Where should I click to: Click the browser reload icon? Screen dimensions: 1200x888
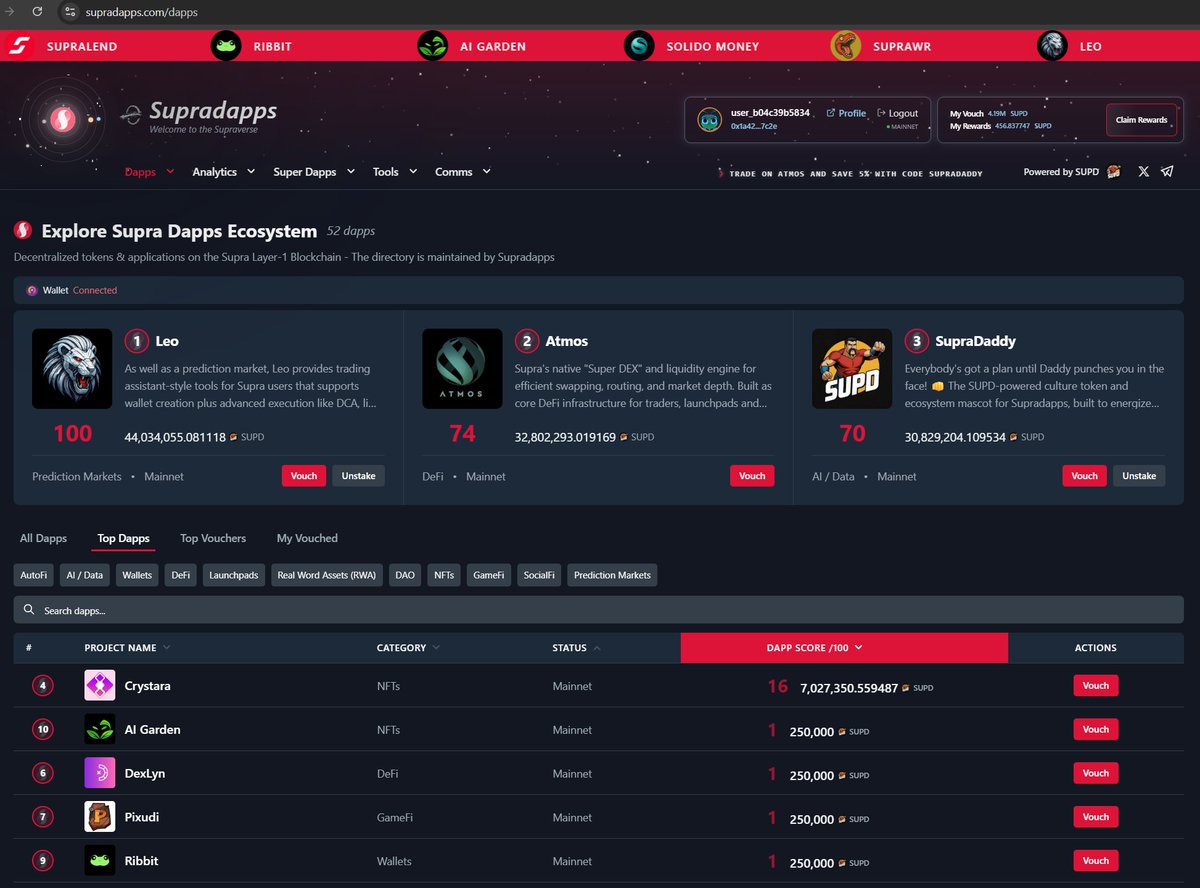point(38,12)
